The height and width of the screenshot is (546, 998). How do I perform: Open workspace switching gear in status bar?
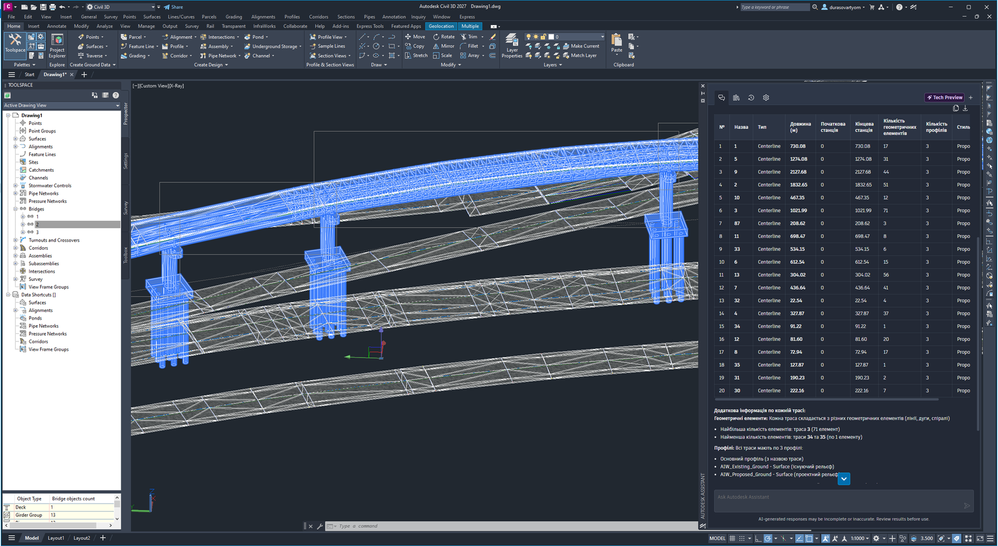coord(876,538)
